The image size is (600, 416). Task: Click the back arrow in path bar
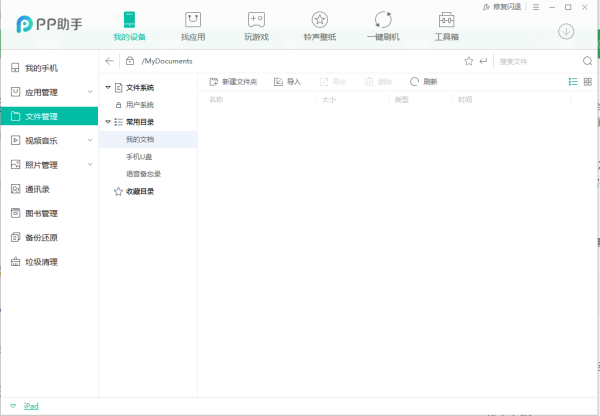[109, 61]
